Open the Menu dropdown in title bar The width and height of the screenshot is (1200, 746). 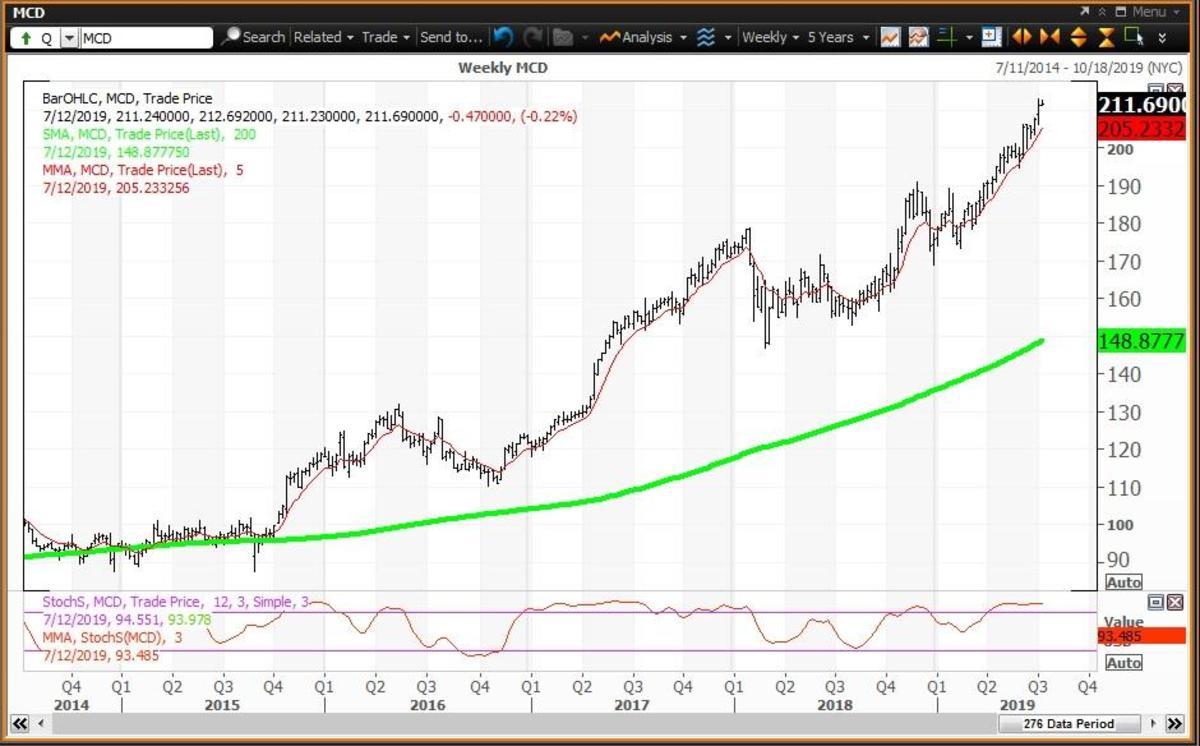1157,12
